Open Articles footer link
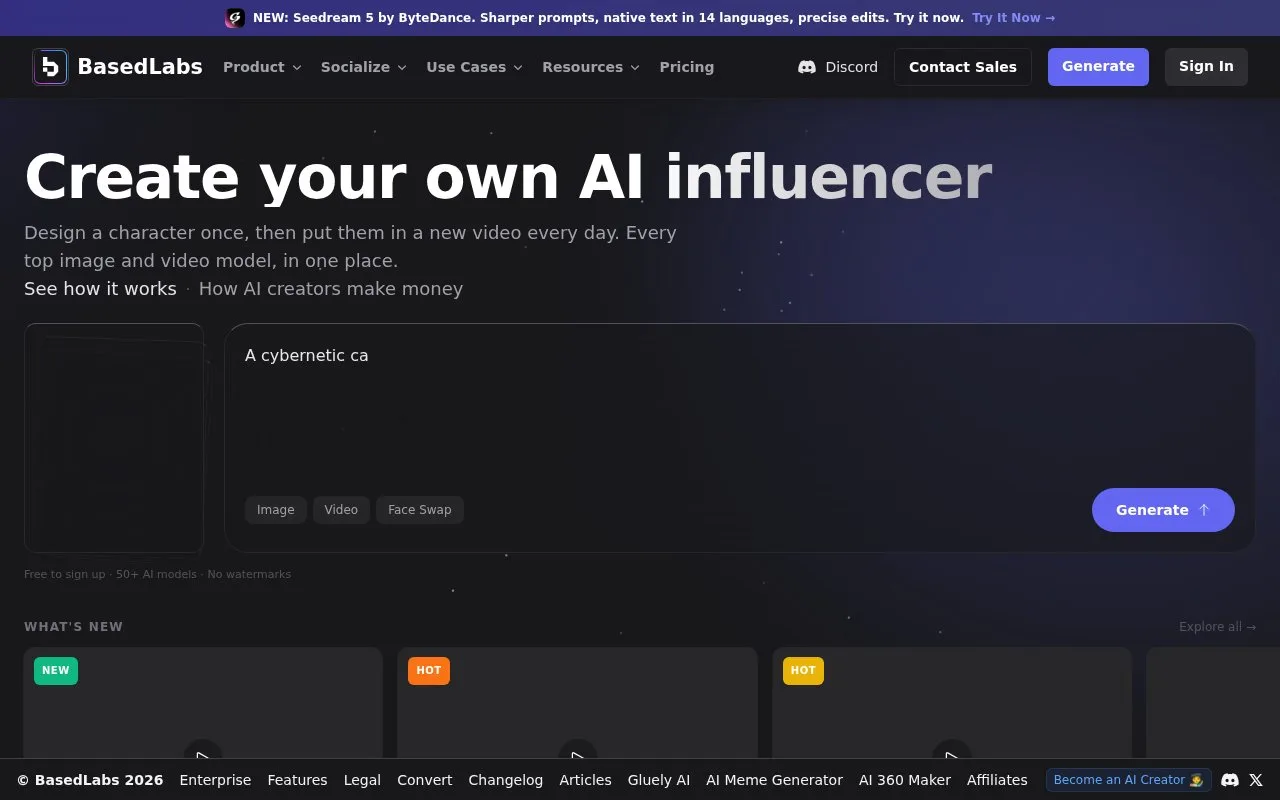The height and width of the screenshot is (800, 1280). [x=585, y=780]
